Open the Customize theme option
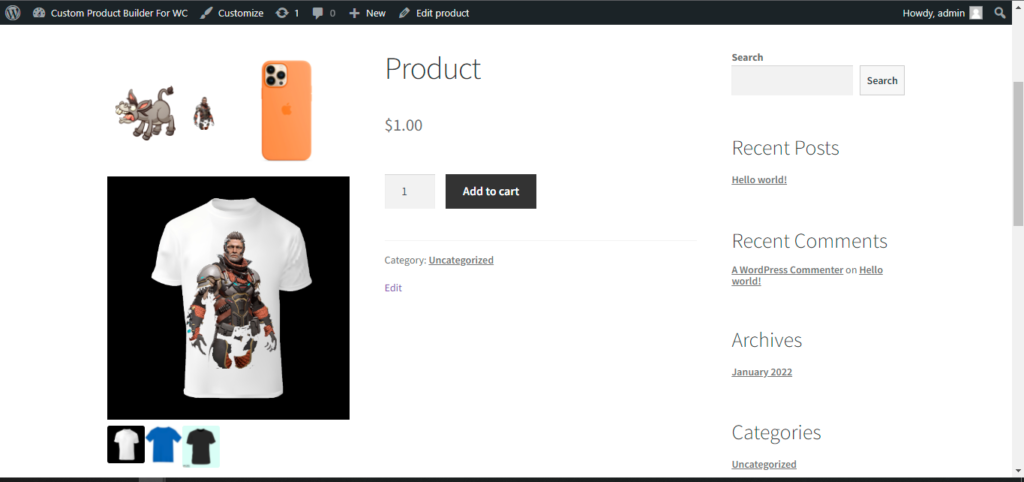The height and width of the screenshot is (482, 1024). click(x=232, y=13)
